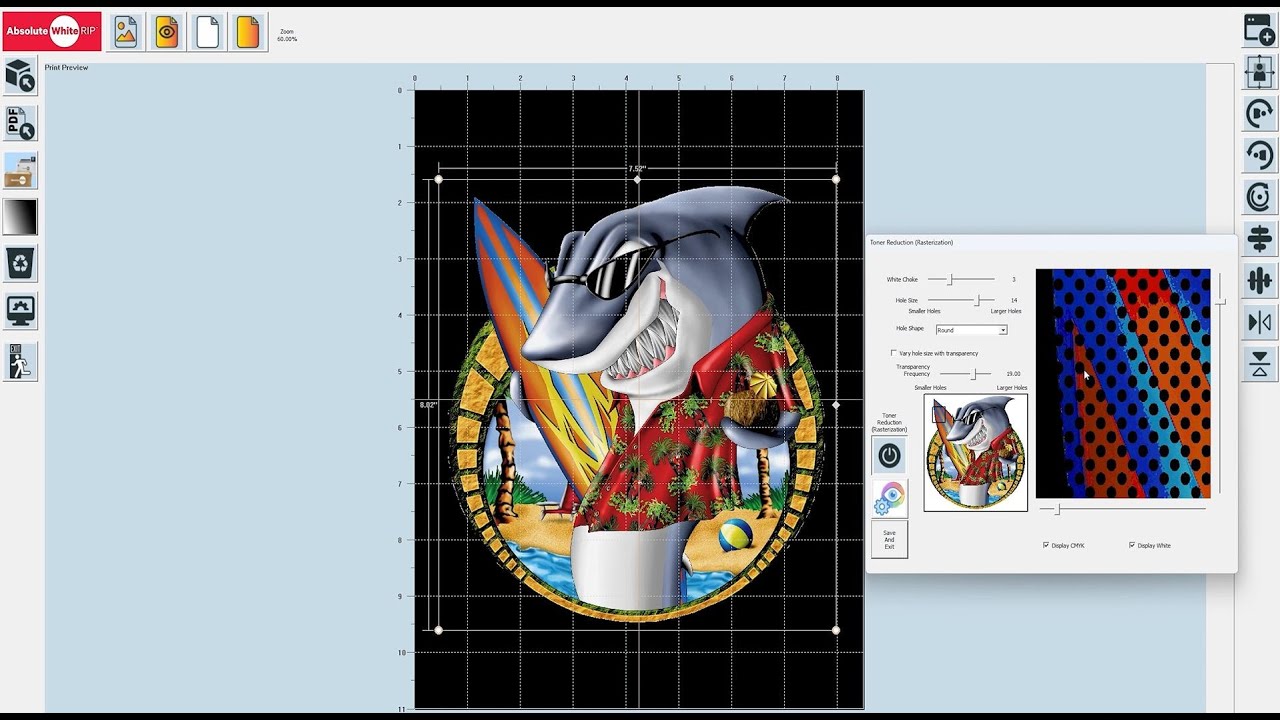Click the zoomed raster dot preview image

[x=1123, y=383]
